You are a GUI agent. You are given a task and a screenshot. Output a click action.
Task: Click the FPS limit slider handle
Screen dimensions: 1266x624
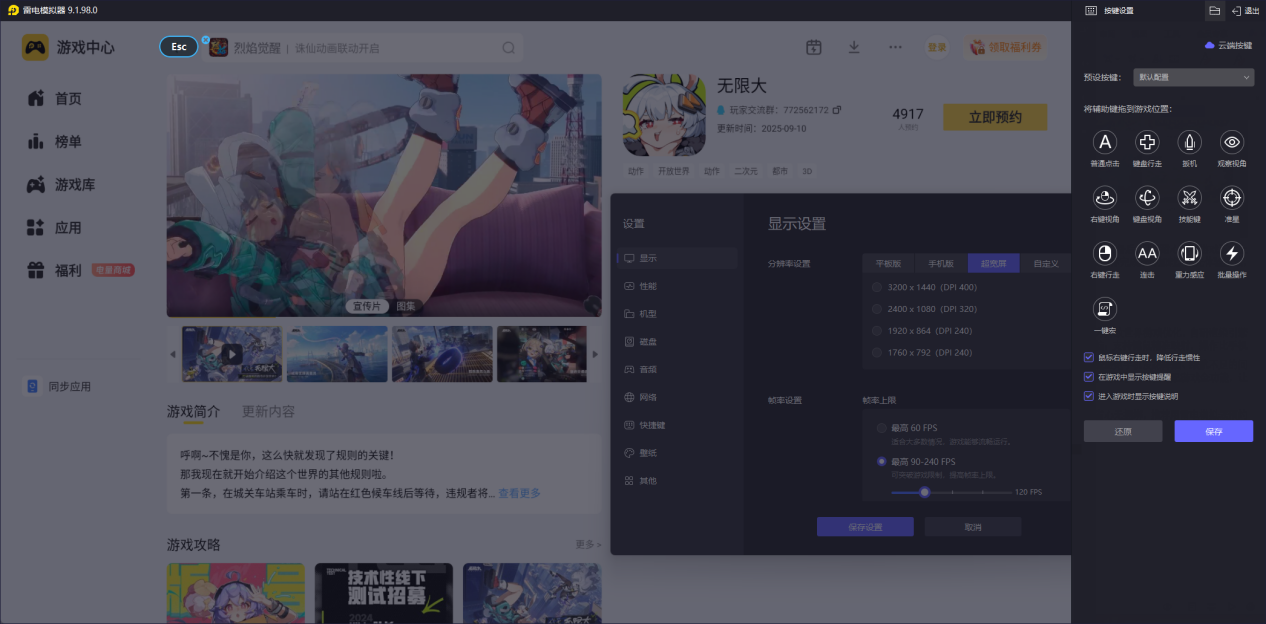click(x=925, y=492)
